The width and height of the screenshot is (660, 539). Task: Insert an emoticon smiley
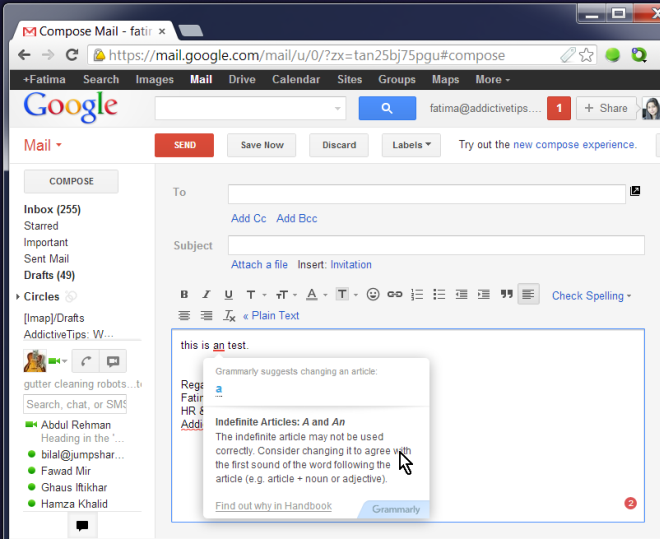point(373,294)
